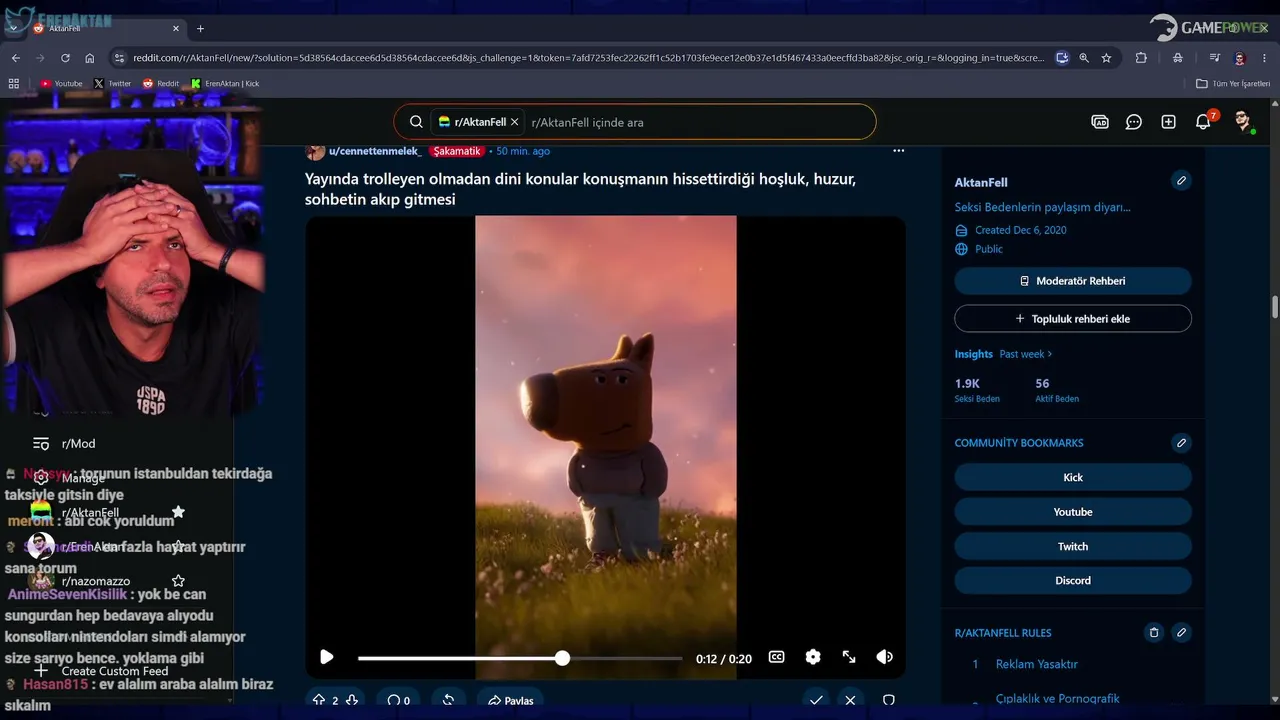Screen dimensions: 1280x720
Task: Open the post's three-dot options menu
Action: (898, 151)
